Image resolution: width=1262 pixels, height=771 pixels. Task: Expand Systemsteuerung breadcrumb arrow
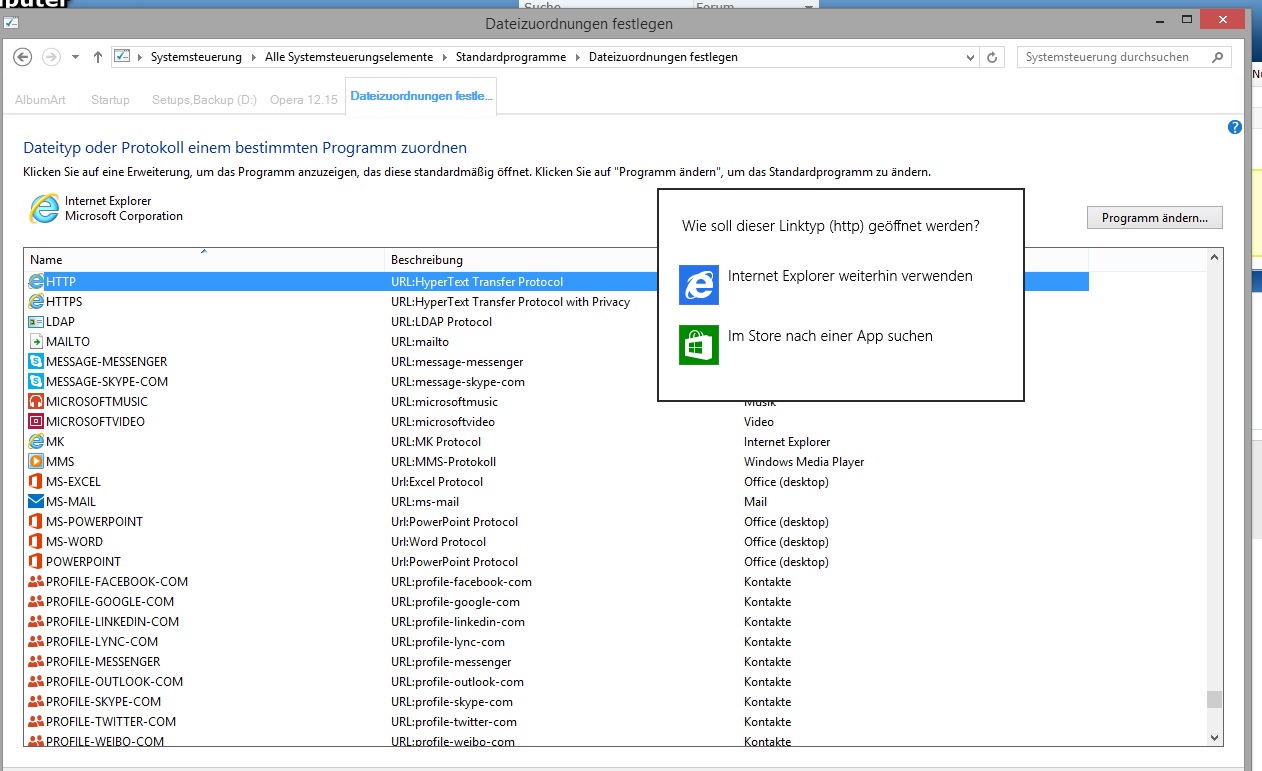coord(254,57)
